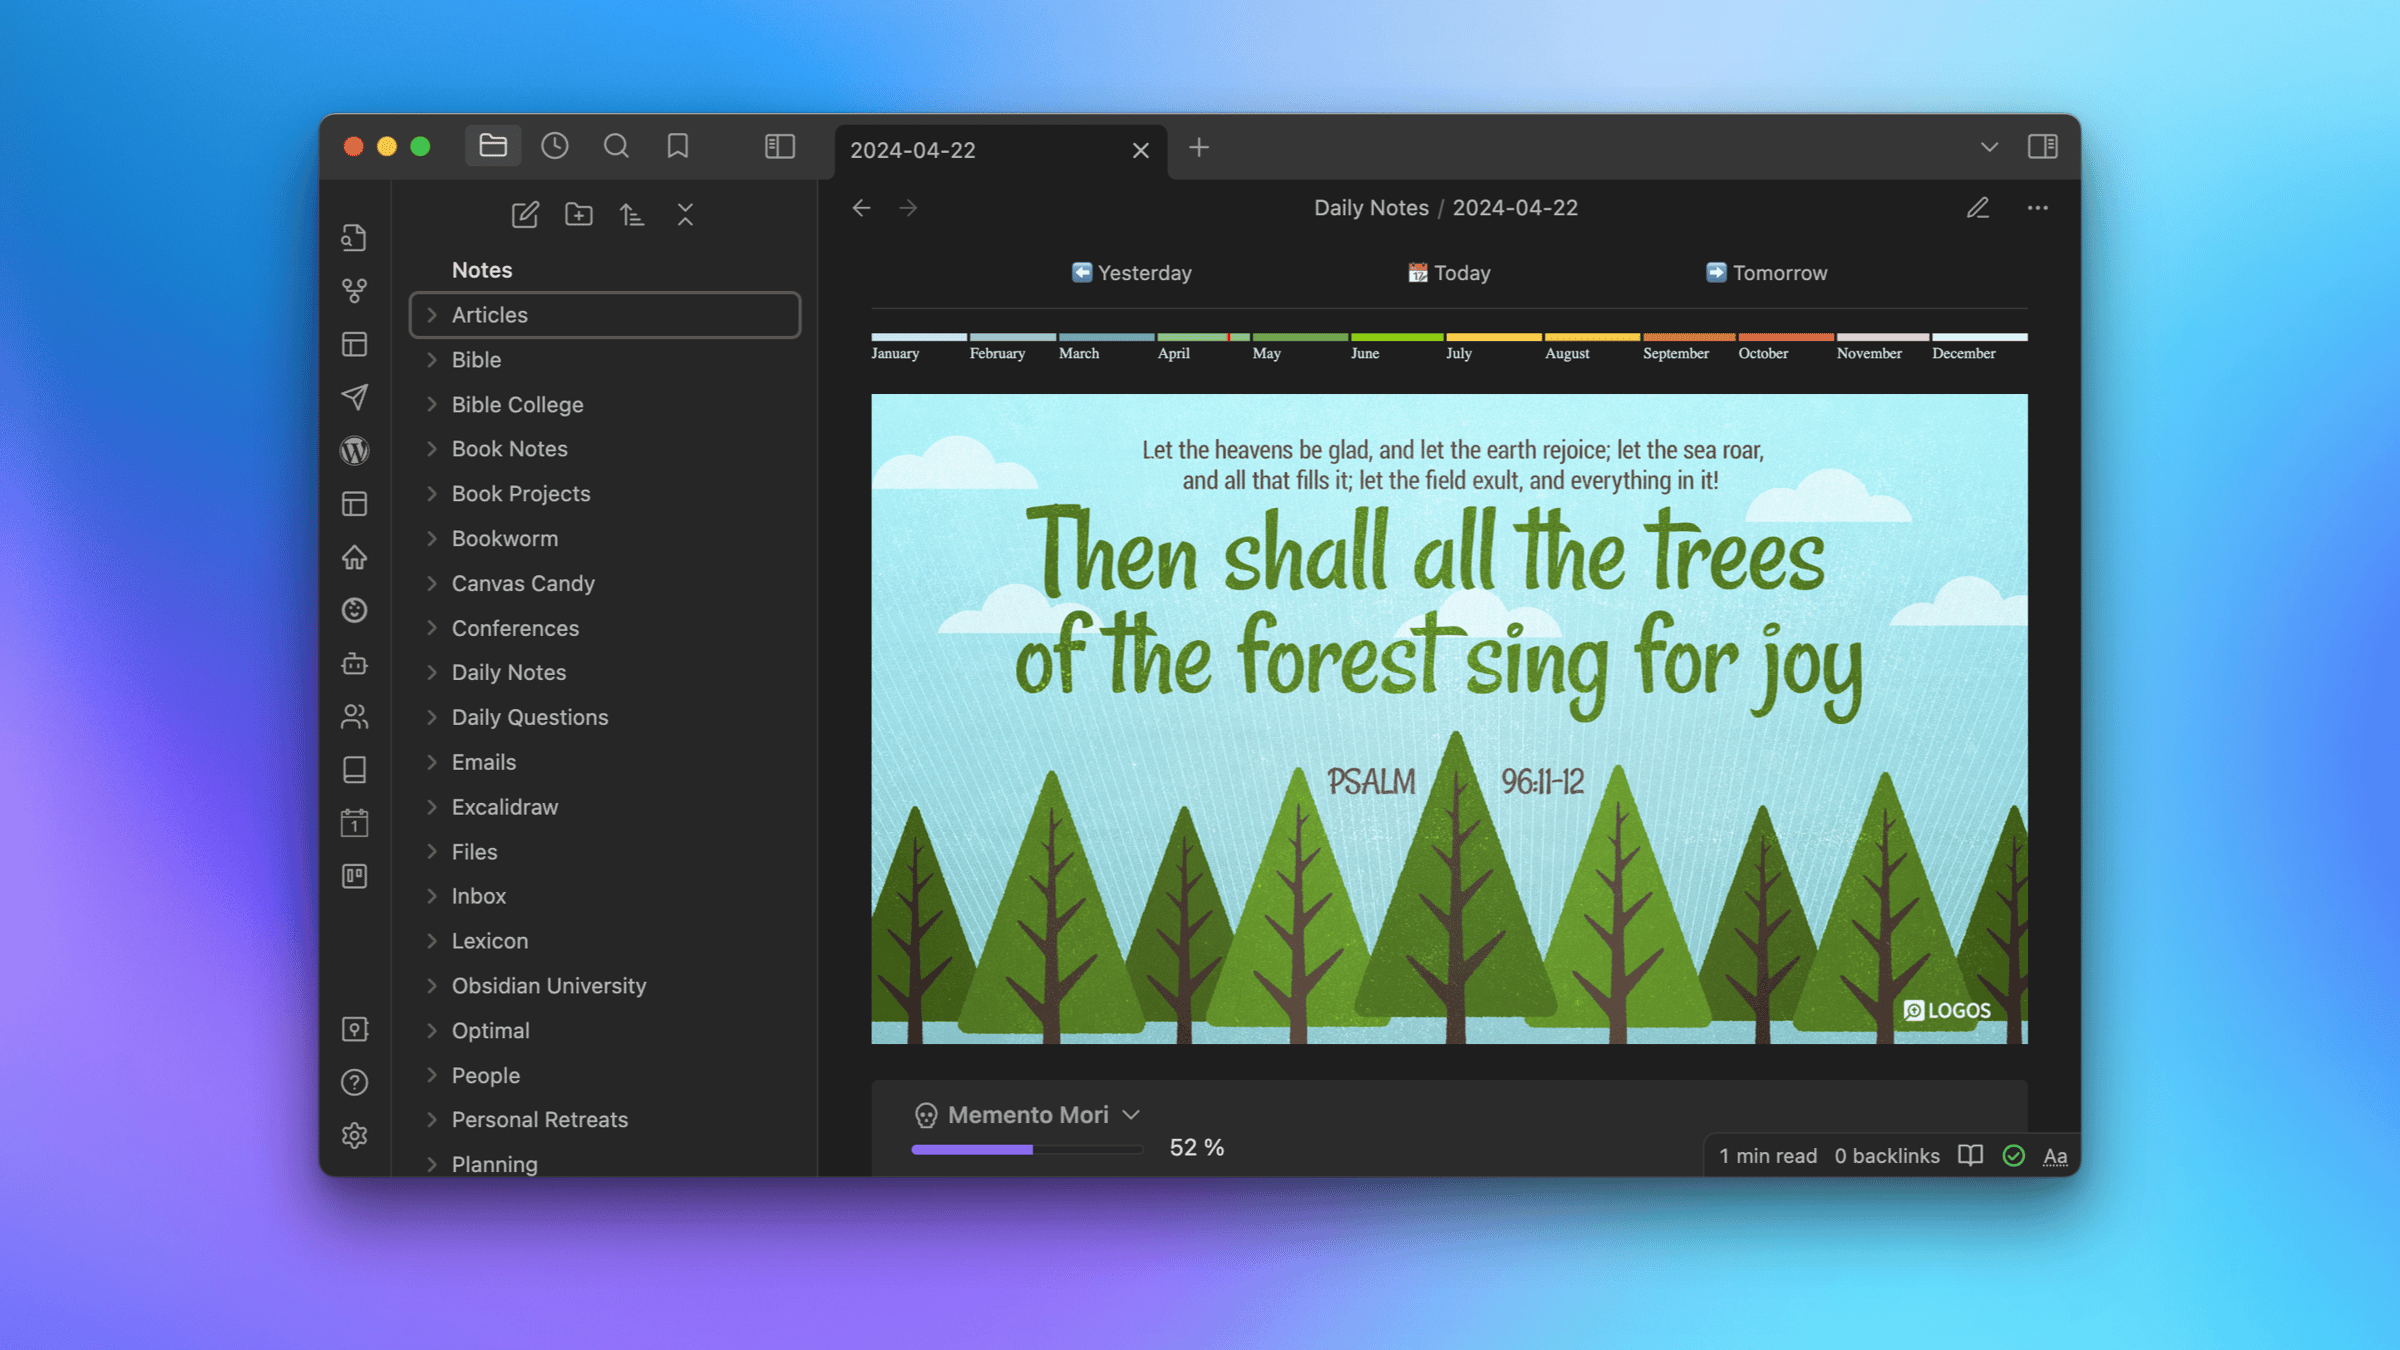The image size is (2400, 1350).
Task: Open the note's more options menu
Action: click(x=2037, y=208)
